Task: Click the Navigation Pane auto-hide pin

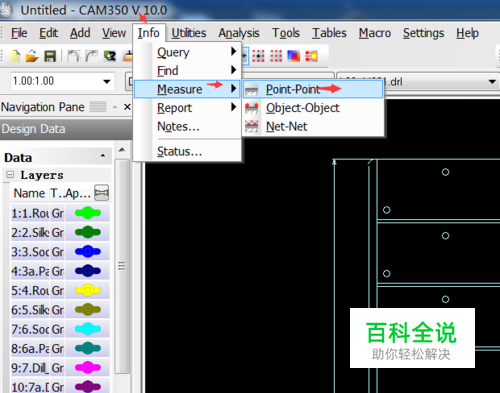Action: point(115,107)
